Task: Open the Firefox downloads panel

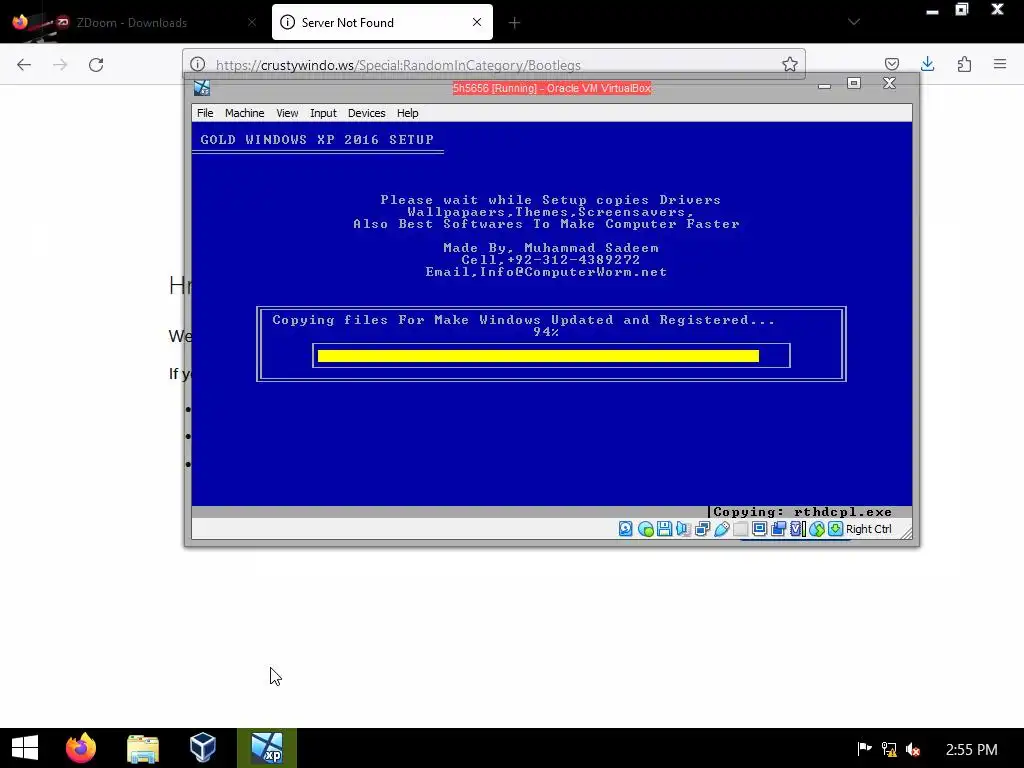Action: pyautogui.click(x=927, y=64)
